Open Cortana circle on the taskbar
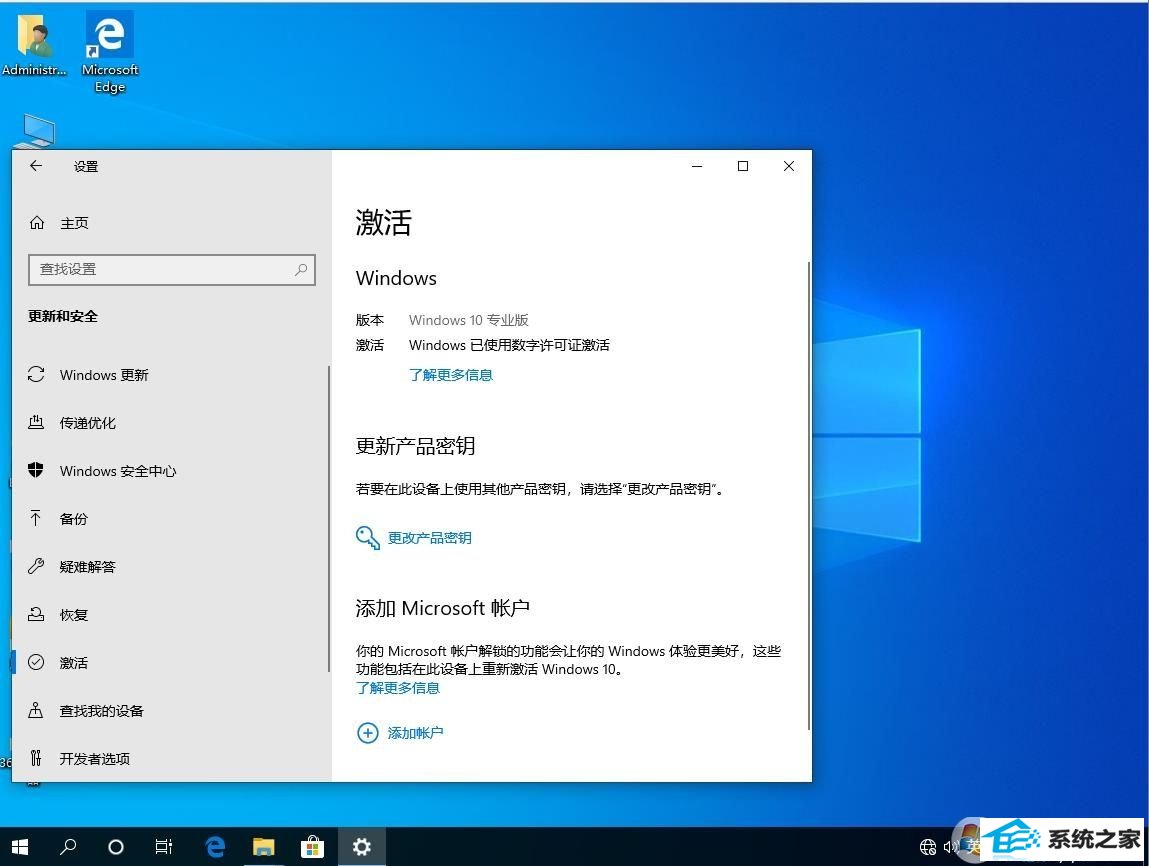The image size is (1149, 866). [x=116, y=847]
